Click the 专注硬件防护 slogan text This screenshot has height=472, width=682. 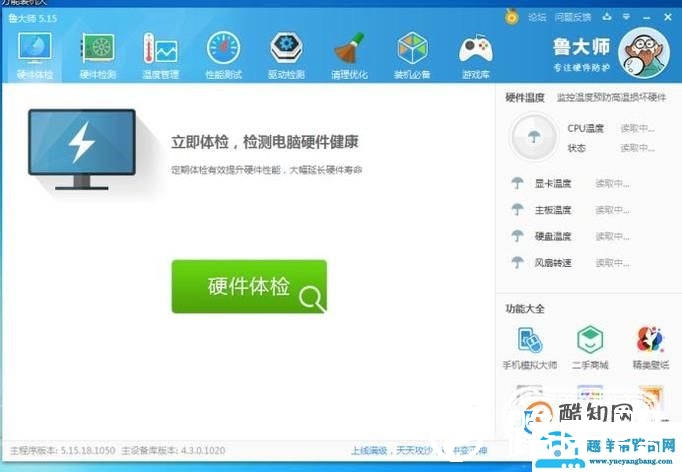tap(582, 67)
